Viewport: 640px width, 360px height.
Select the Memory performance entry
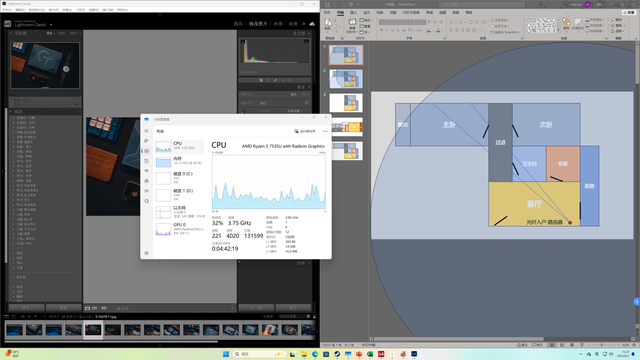[180, 161]
